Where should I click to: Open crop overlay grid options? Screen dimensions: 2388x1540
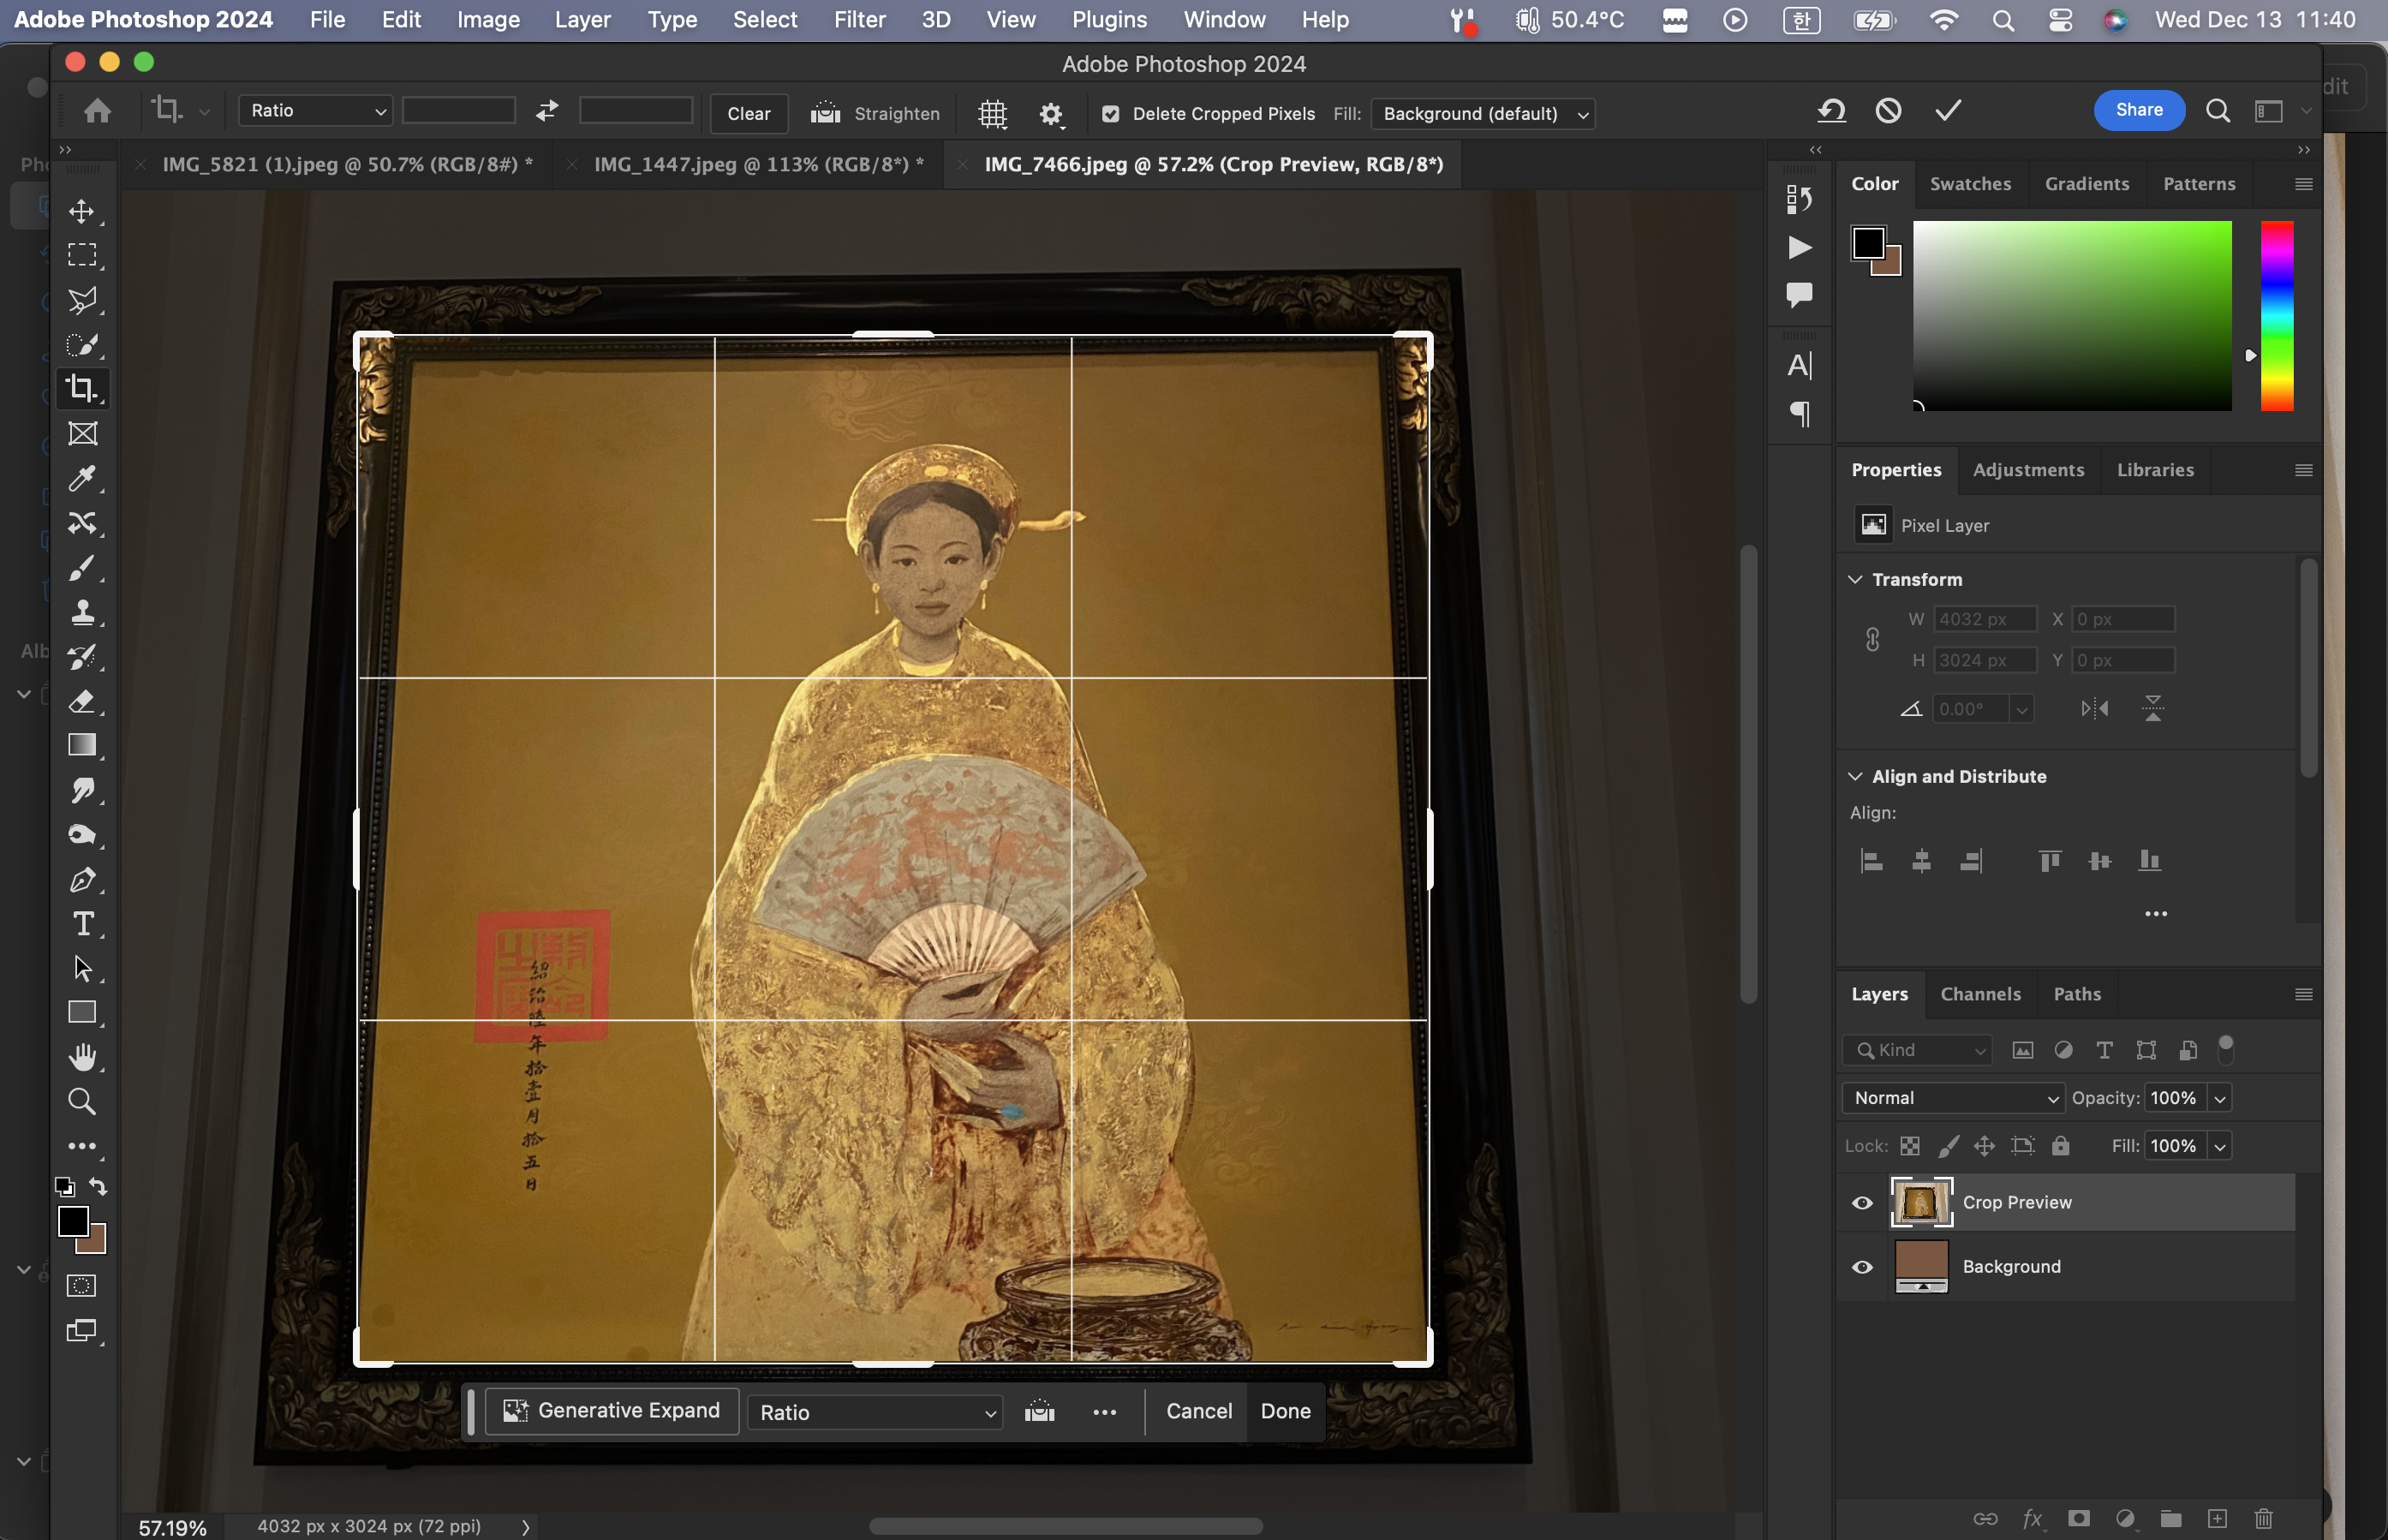992,113
